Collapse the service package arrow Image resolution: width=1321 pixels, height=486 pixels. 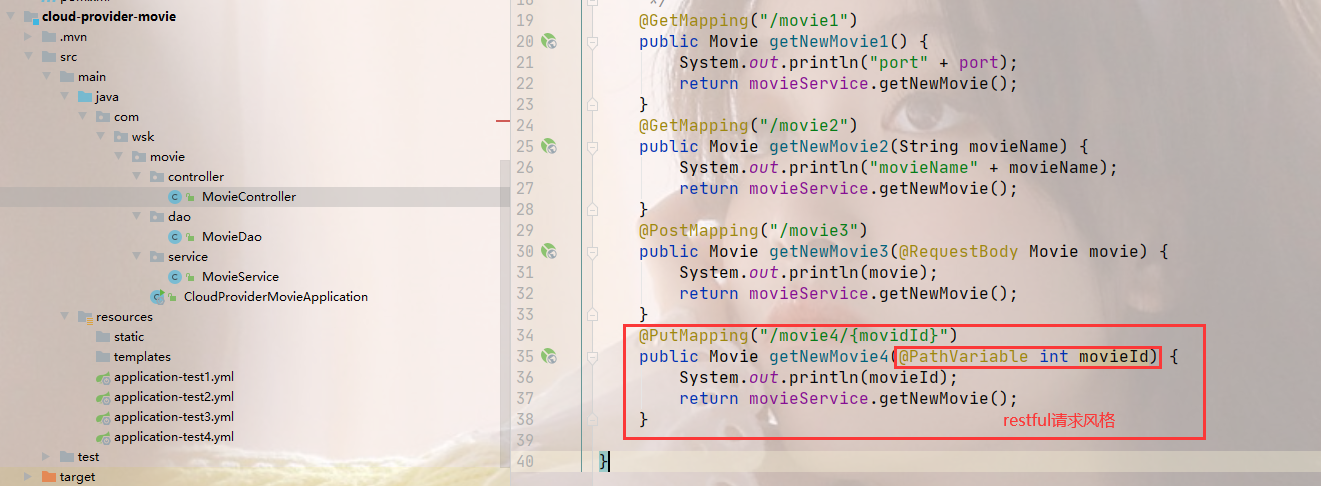(139, 257)
